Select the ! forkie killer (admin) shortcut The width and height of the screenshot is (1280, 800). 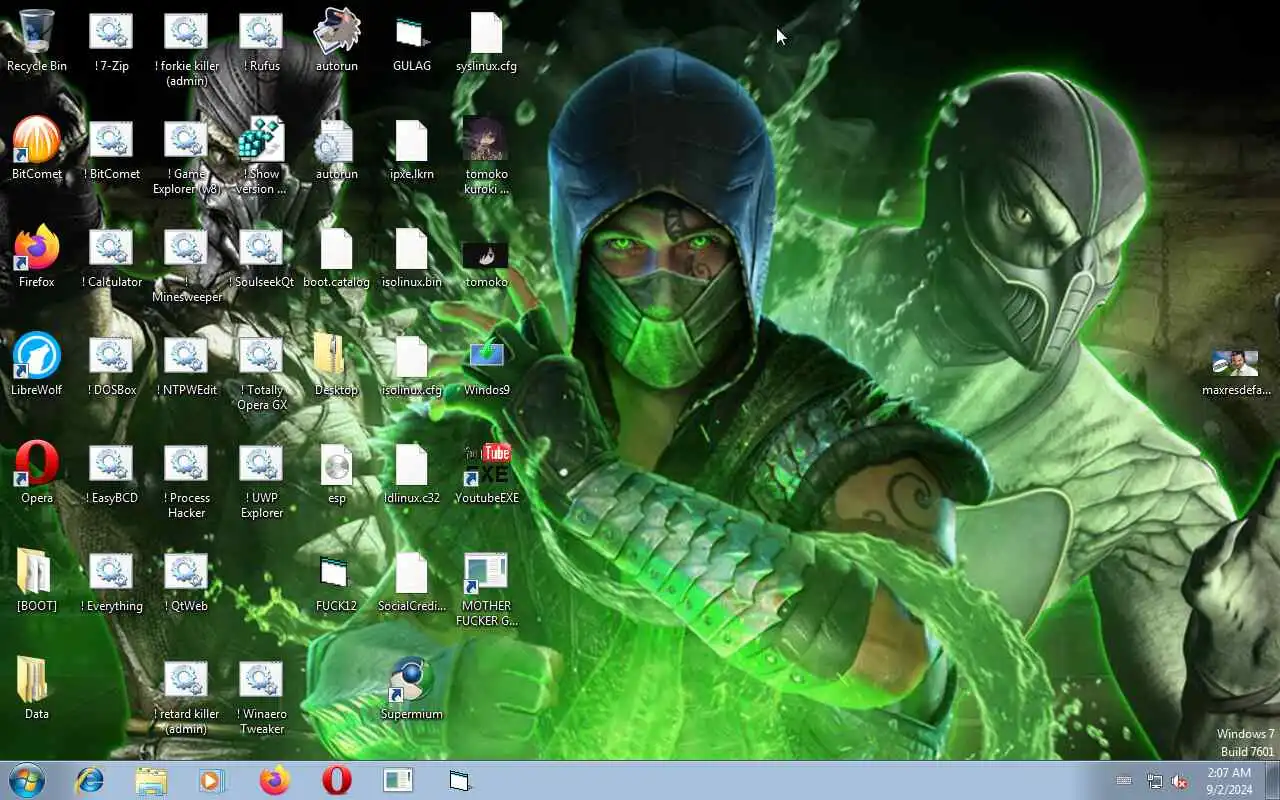186,49
